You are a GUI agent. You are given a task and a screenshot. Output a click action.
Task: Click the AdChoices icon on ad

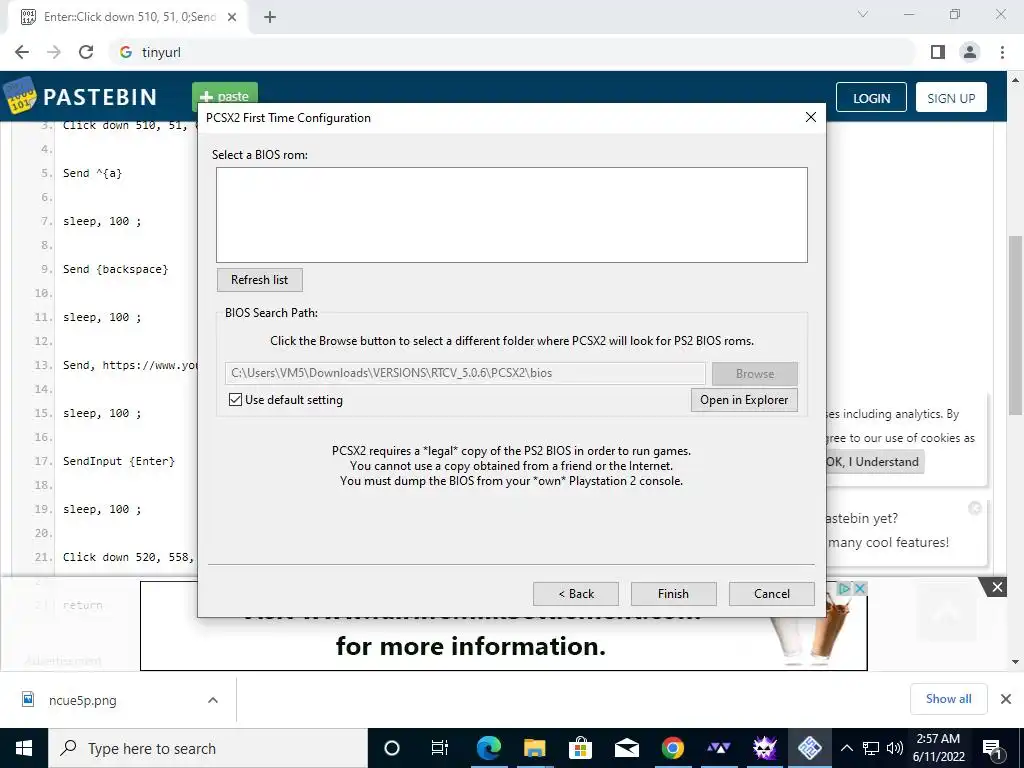point(844,588)
